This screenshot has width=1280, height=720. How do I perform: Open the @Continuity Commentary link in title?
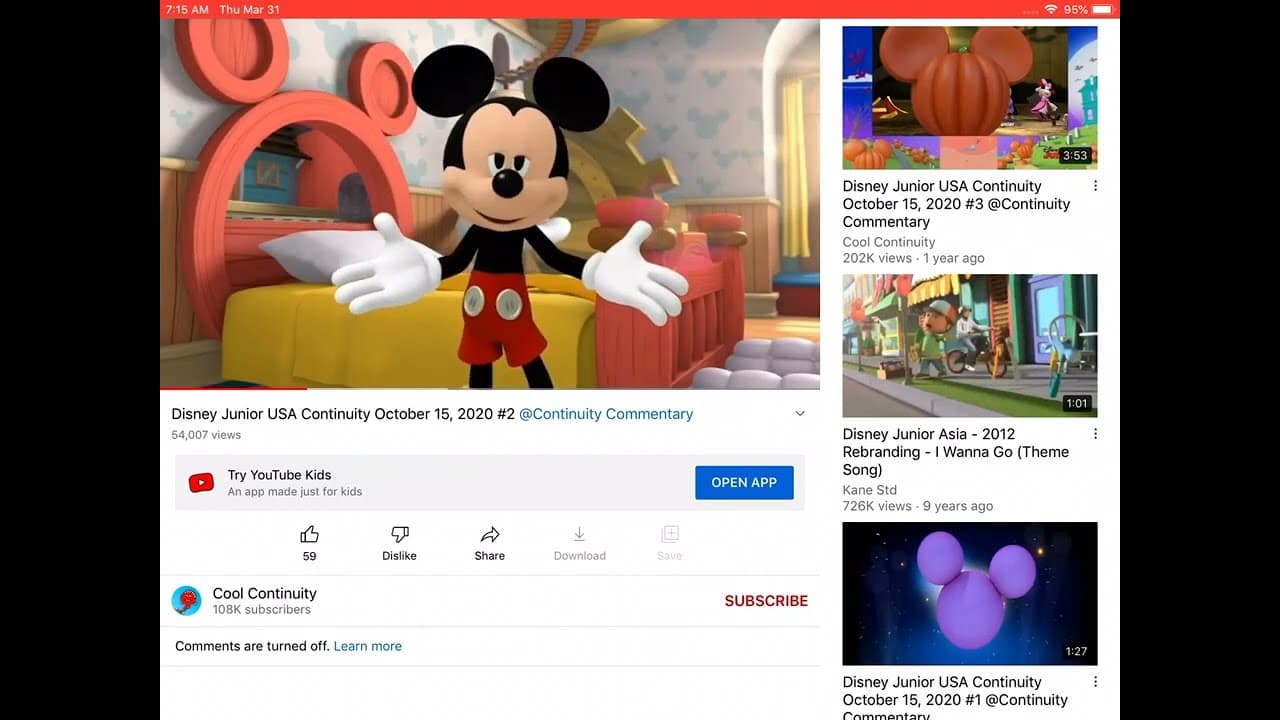(x=606, y=414)
